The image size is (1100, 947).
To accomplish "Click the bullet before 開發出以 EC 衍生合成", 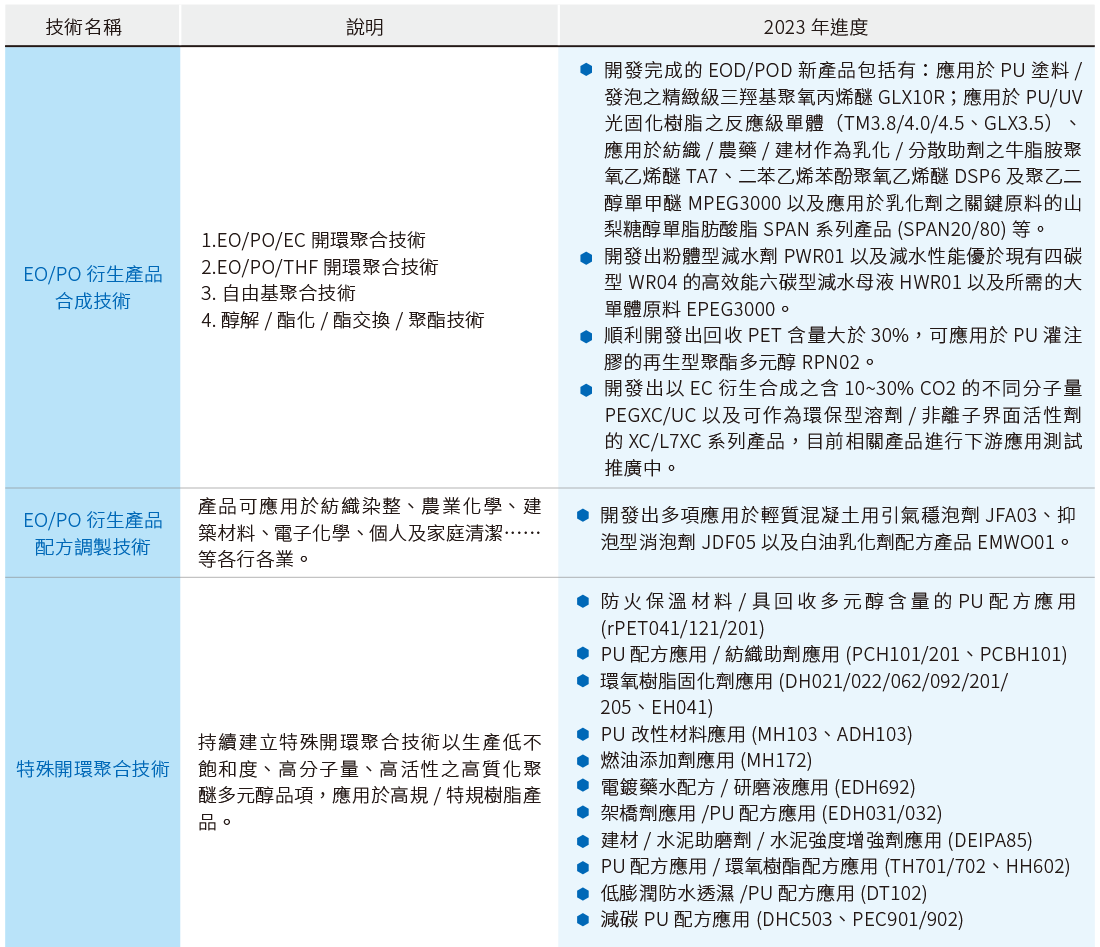I will [585, 388].
